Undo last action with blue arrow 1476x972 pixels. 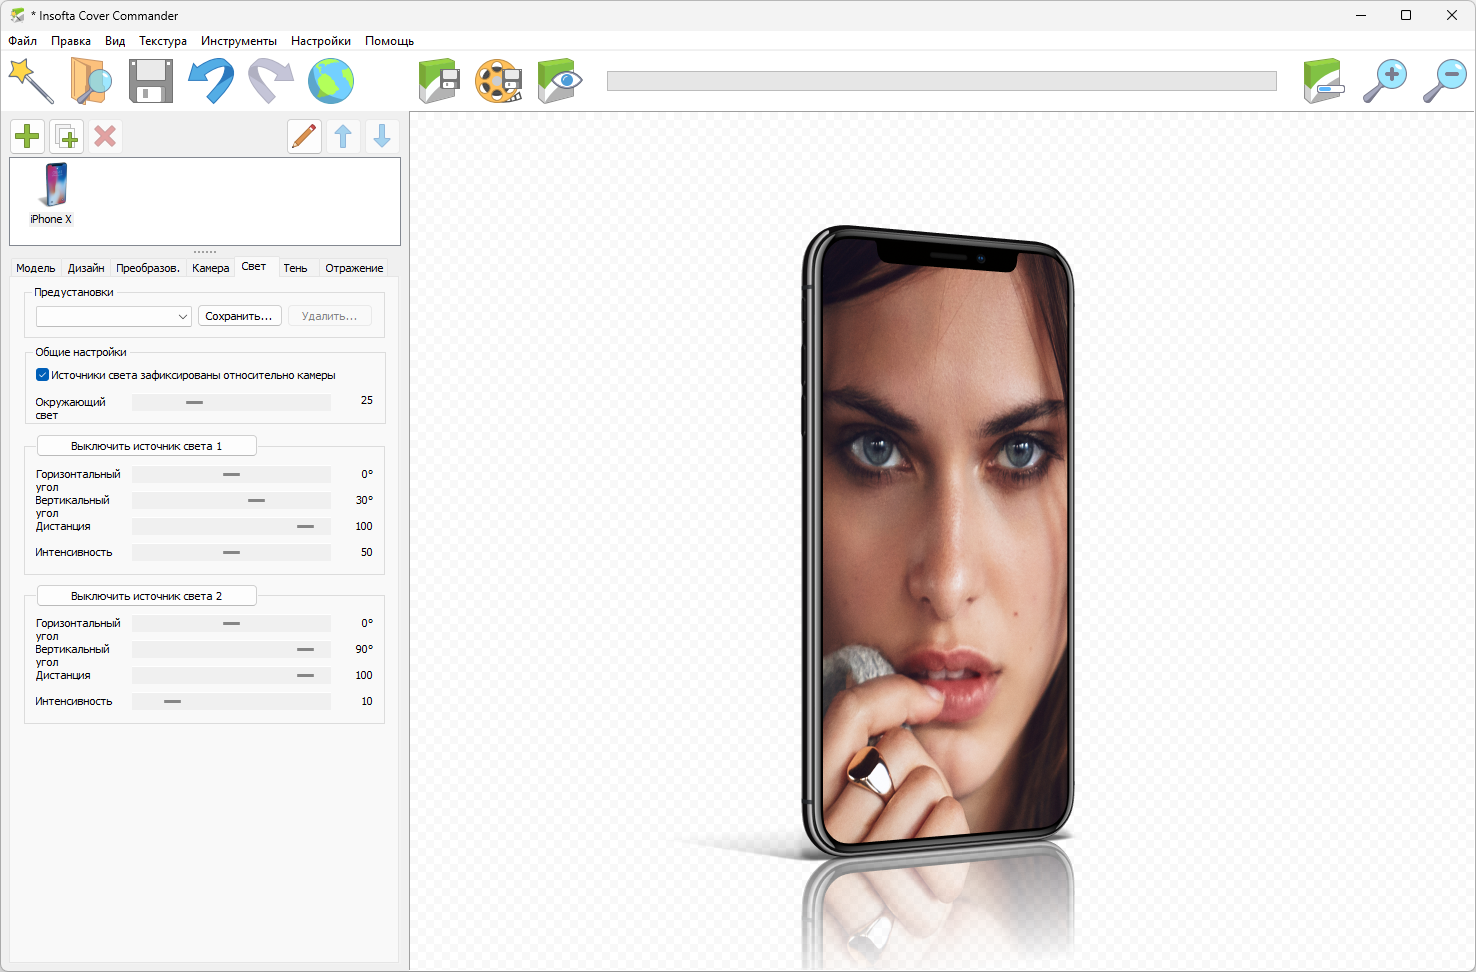coord(211,81)
